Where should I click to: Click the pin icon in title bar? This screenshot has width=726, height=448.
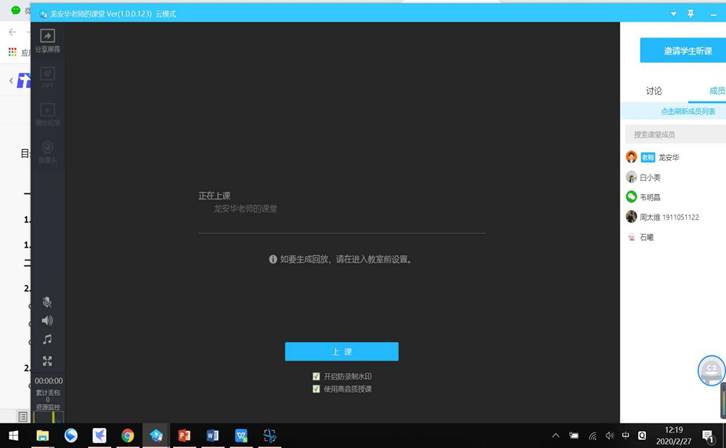tap(690, 14)
